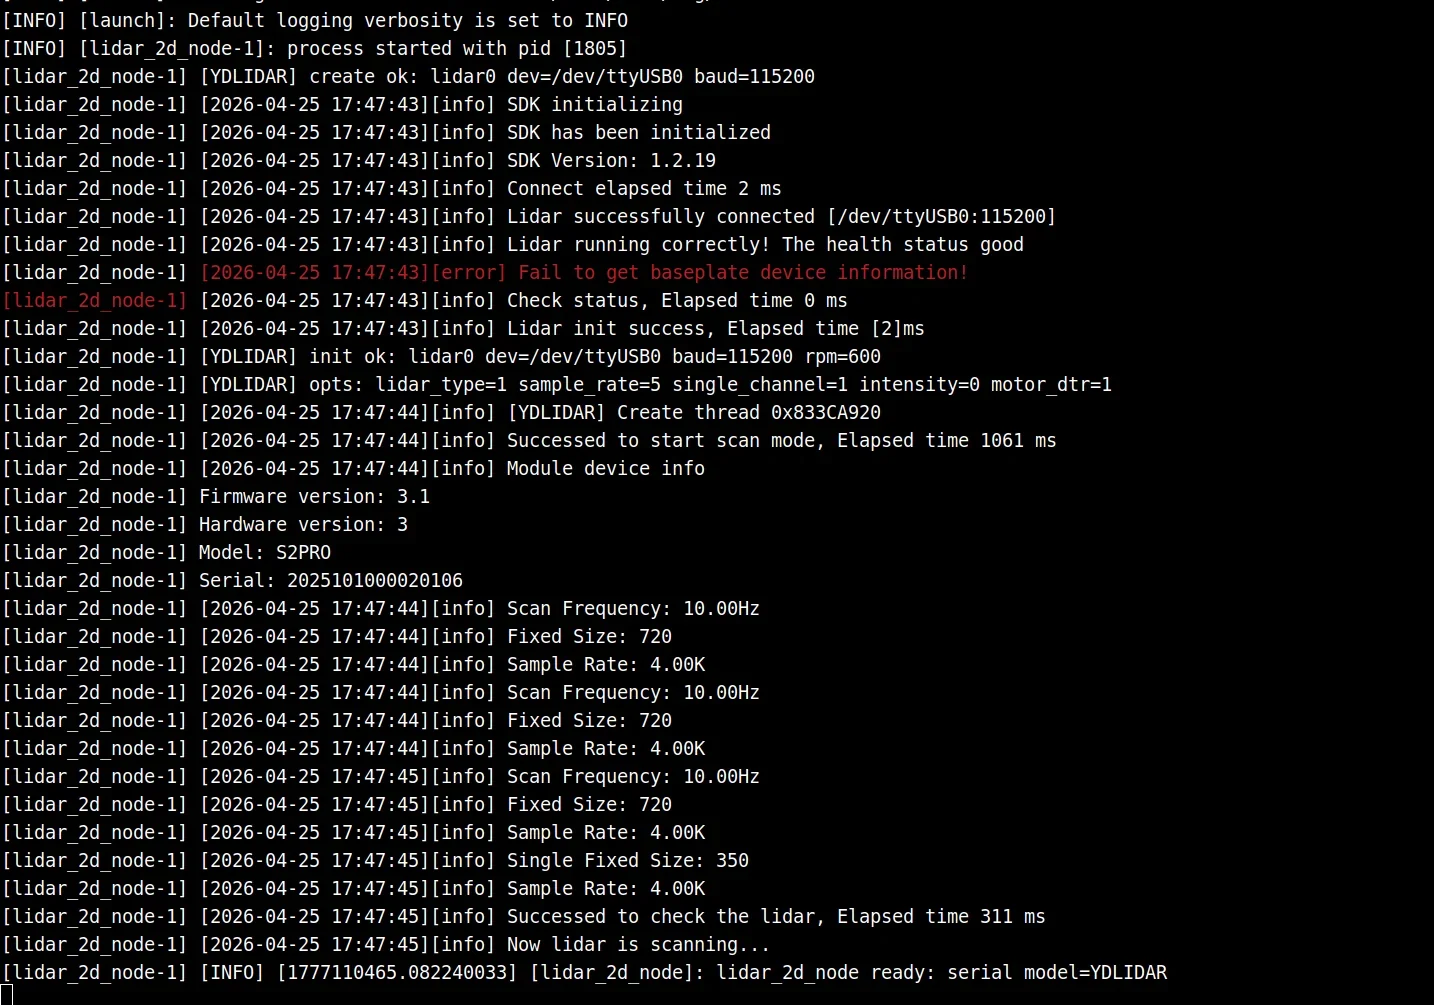Click the 'init ok: lidar0' rpm=600 line
The width and height of the screenshot is (1434, 1005).
(441, 357)
